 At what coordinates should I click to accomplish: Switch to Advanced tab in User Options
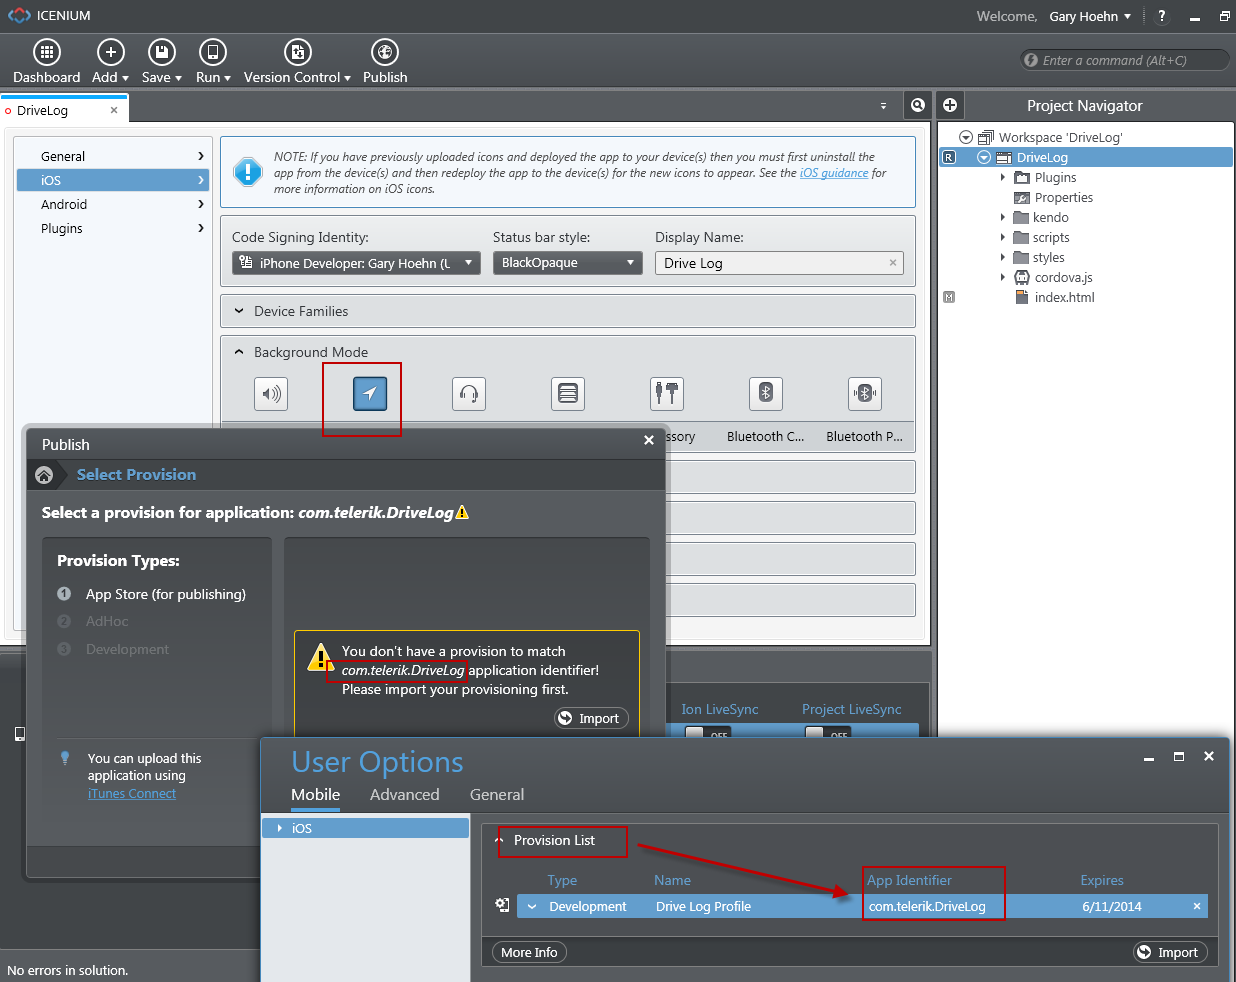(404, 794)
